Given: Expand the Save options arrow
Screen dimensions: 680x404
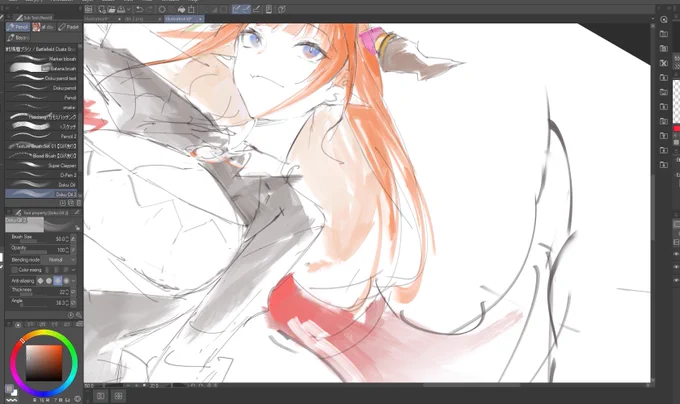Looking at the screenshot, I should coord(128,9).
